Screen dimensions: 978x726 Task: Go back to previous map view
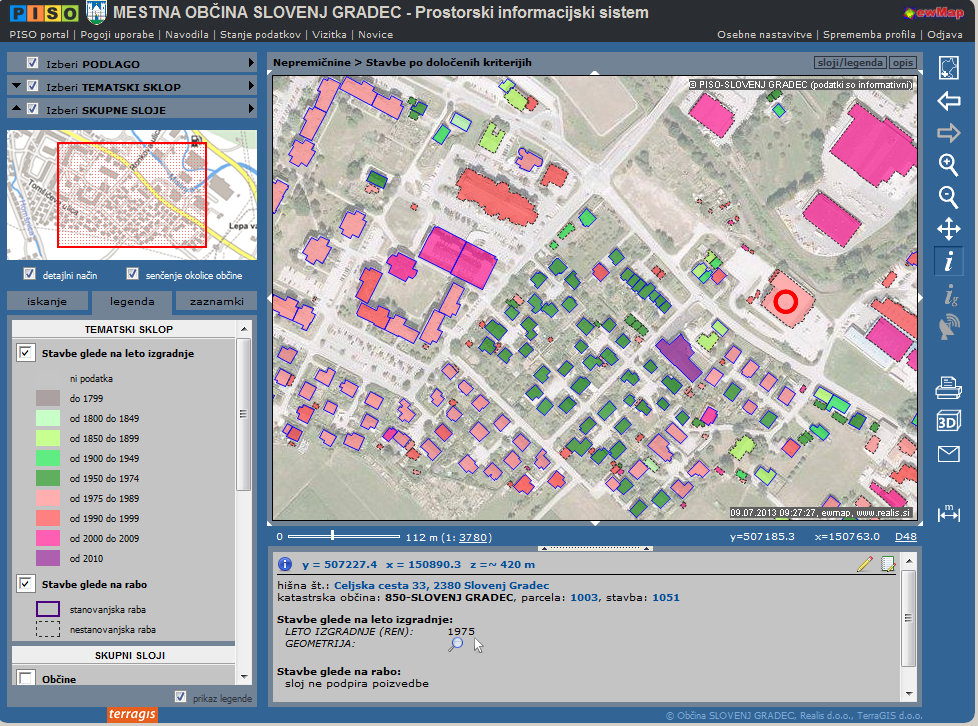[948, 101]
